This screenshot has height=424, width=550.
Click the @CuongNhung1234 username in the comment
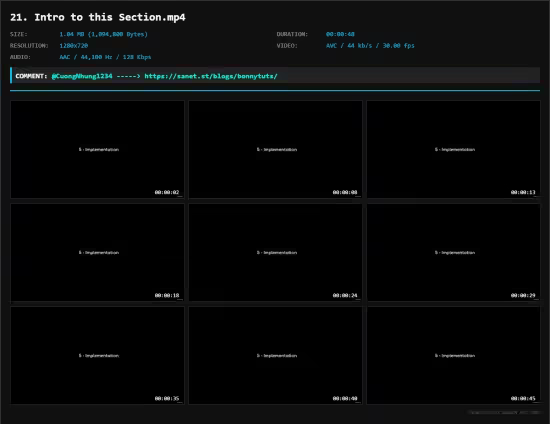pos(82,76)
